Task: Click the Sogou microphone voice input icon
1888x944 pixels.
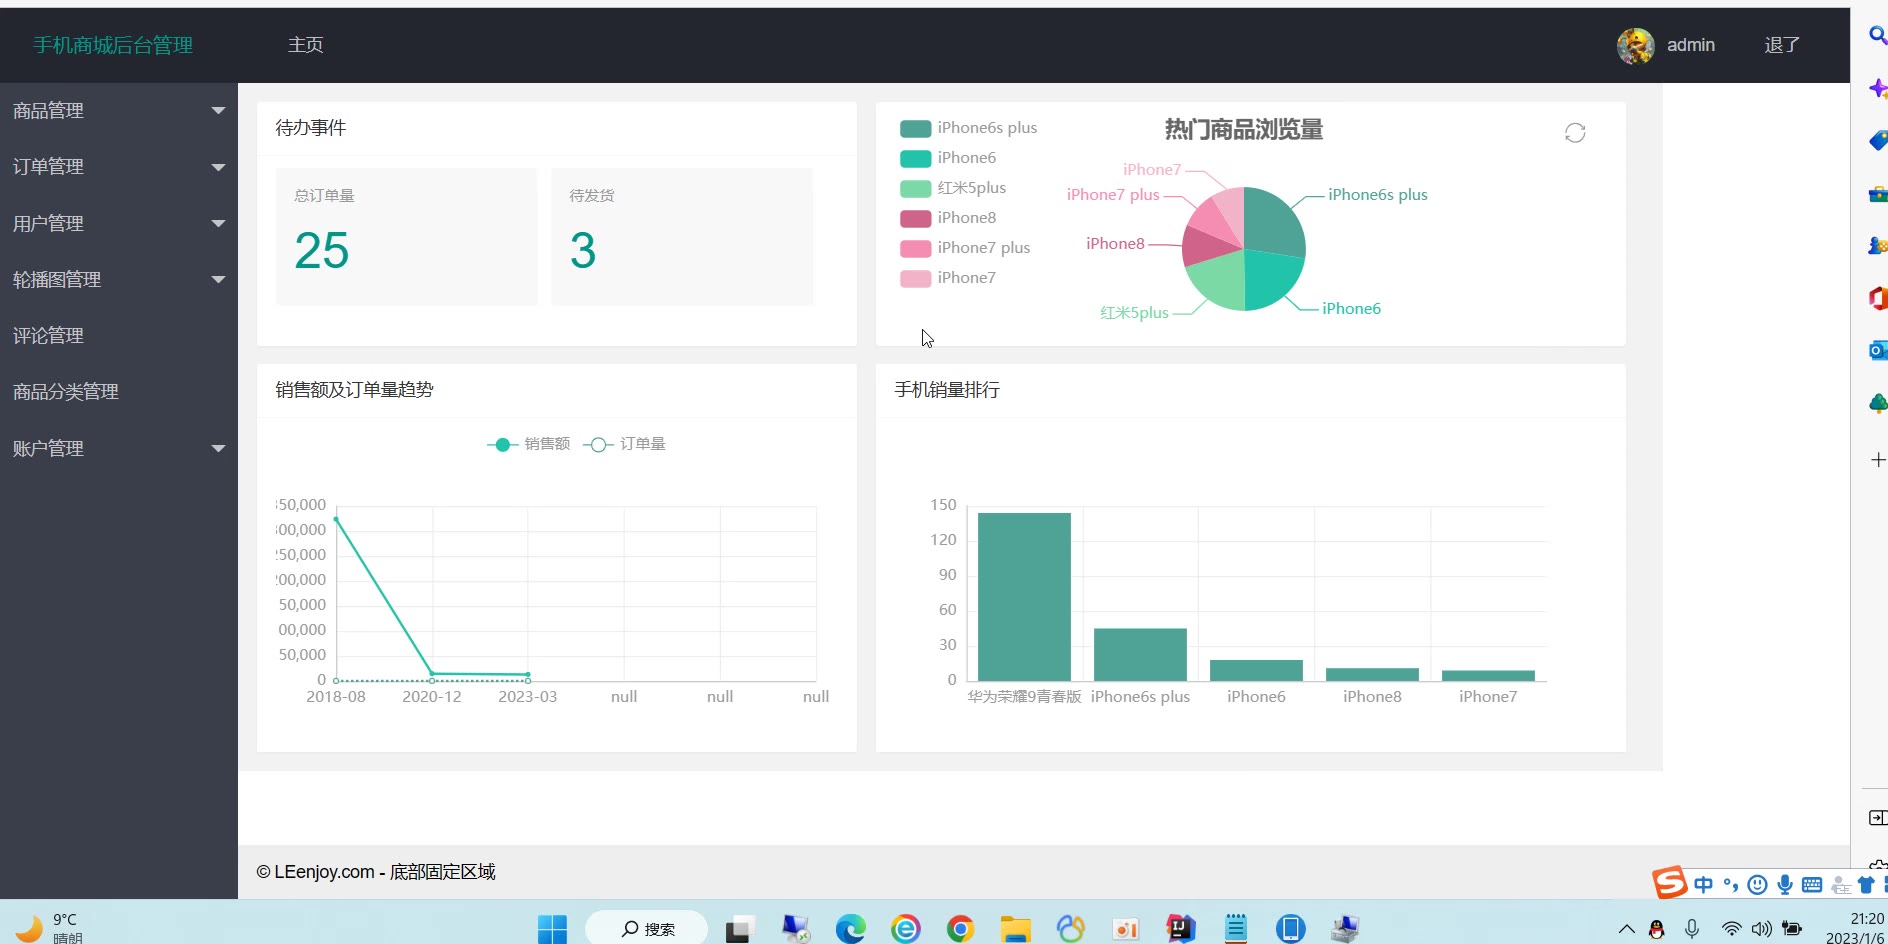Action: point(1785,885)
